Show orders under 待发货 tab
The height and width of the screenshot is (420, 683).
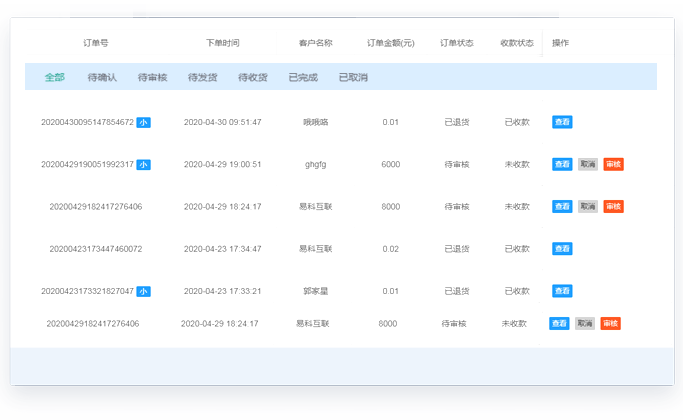pos(202,77)
